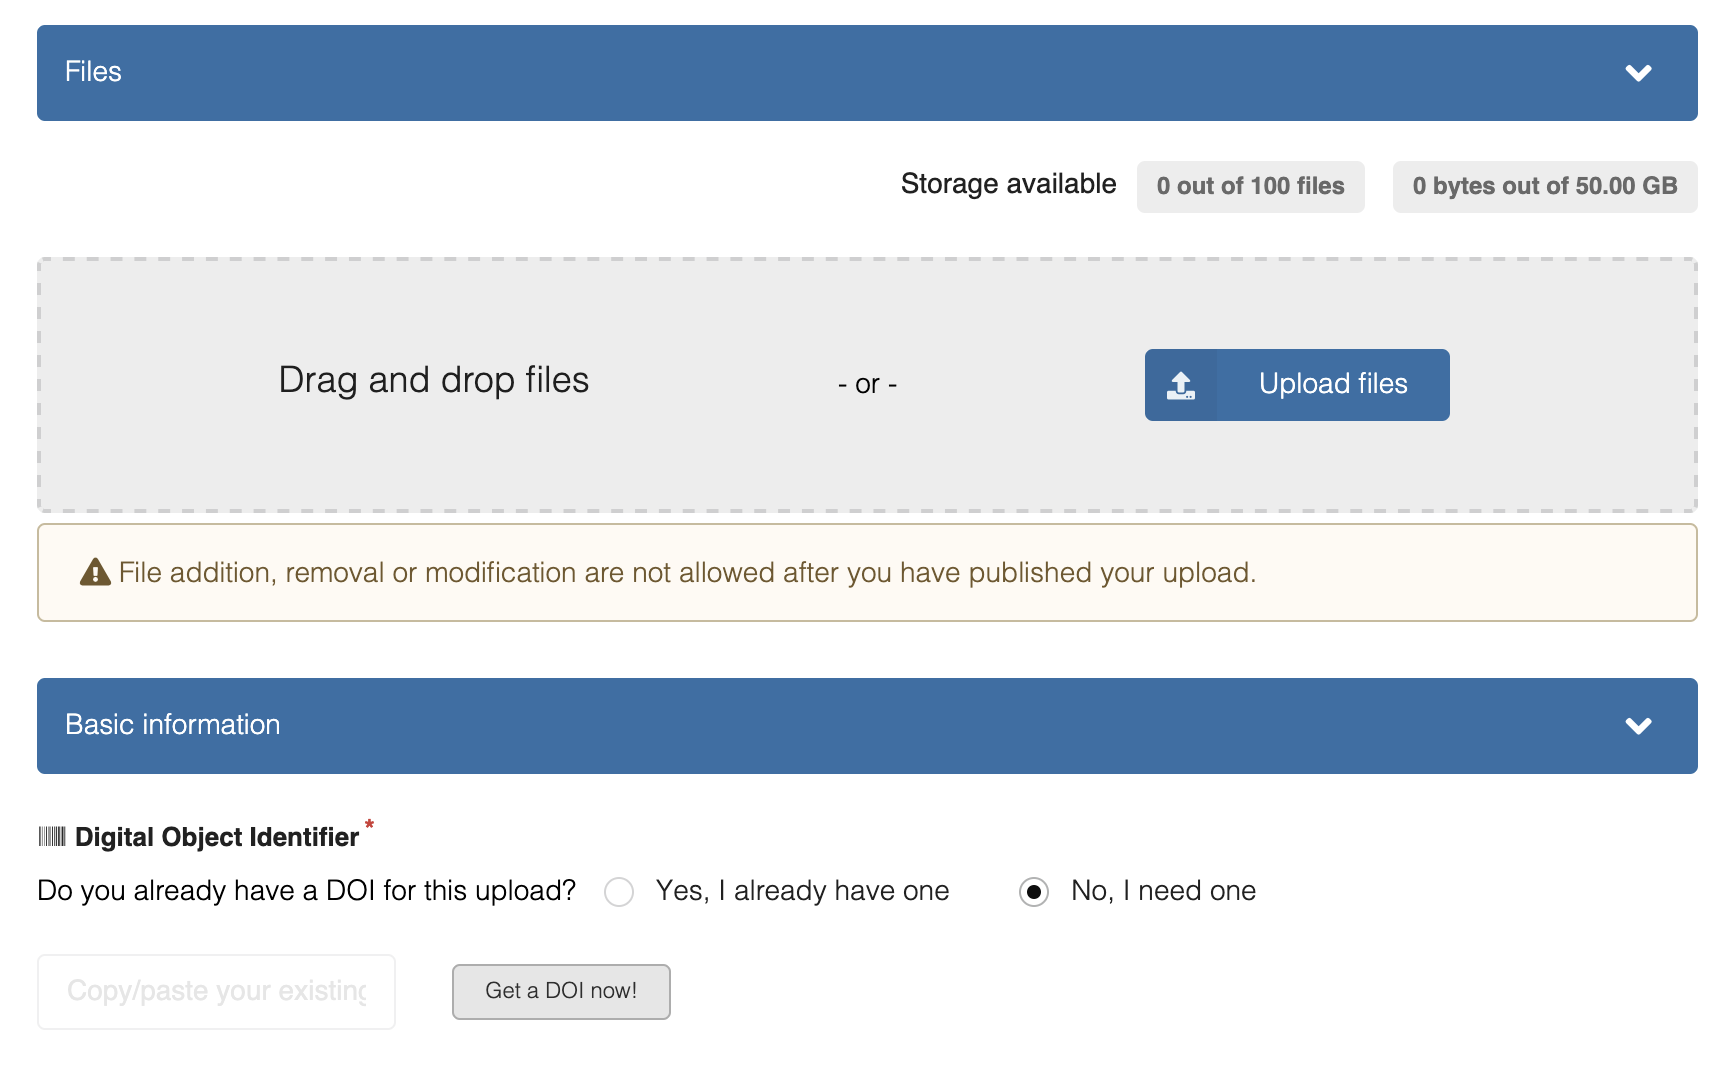Click the warning triangle icon
Screen dimensions: 1728x1068
coord(95,572)
